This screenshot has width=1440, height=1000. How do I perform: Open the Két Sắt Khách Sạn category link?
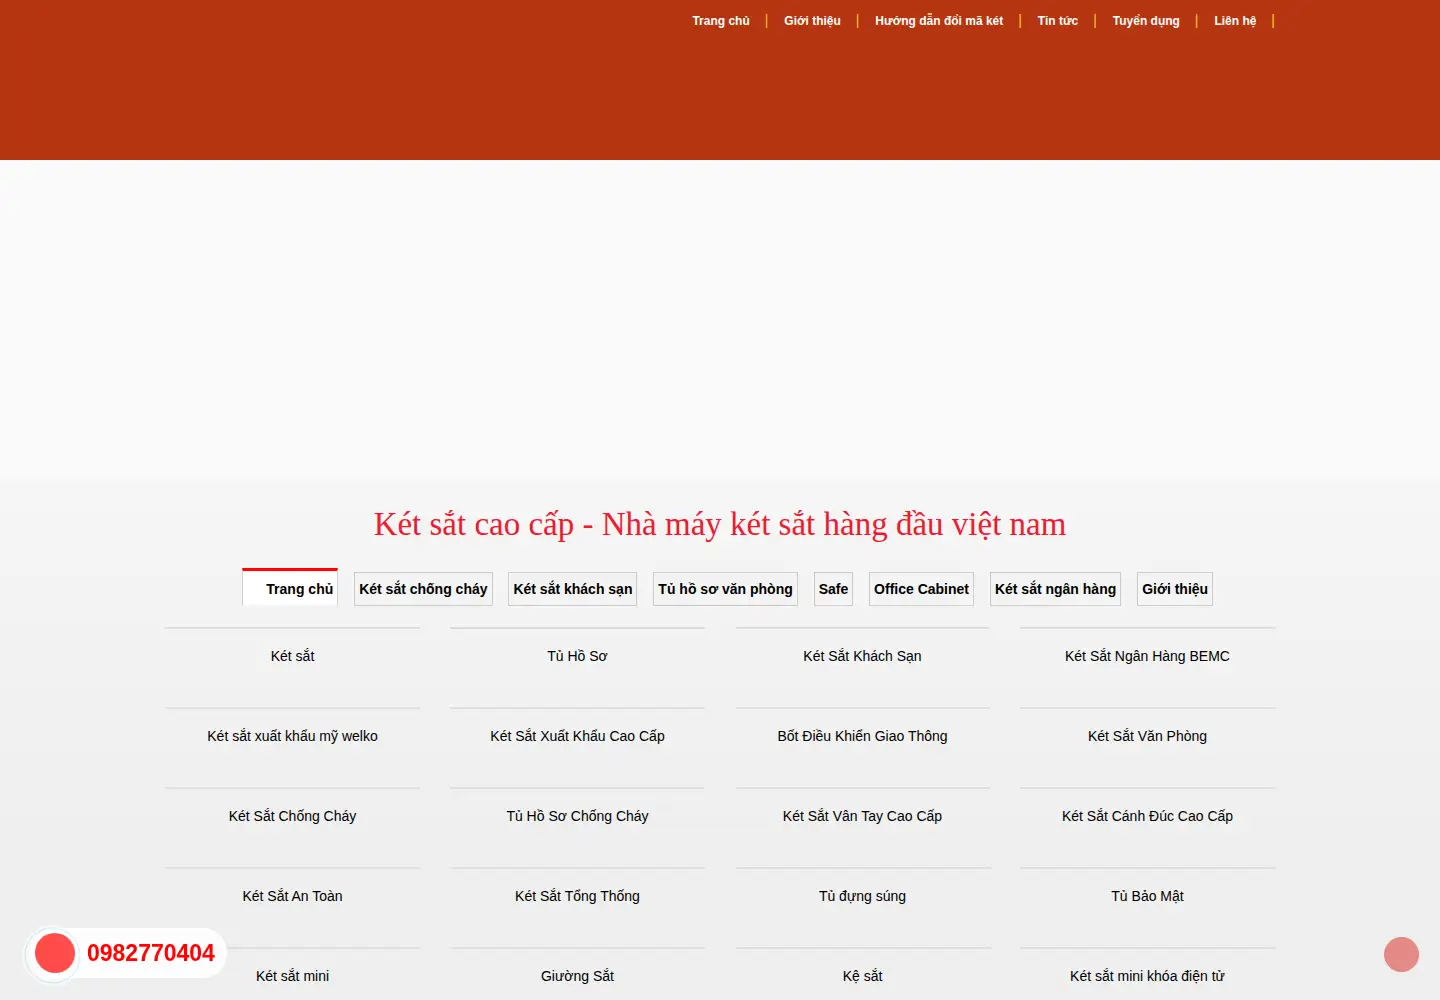pyautogui.click(x=862, y=656)
